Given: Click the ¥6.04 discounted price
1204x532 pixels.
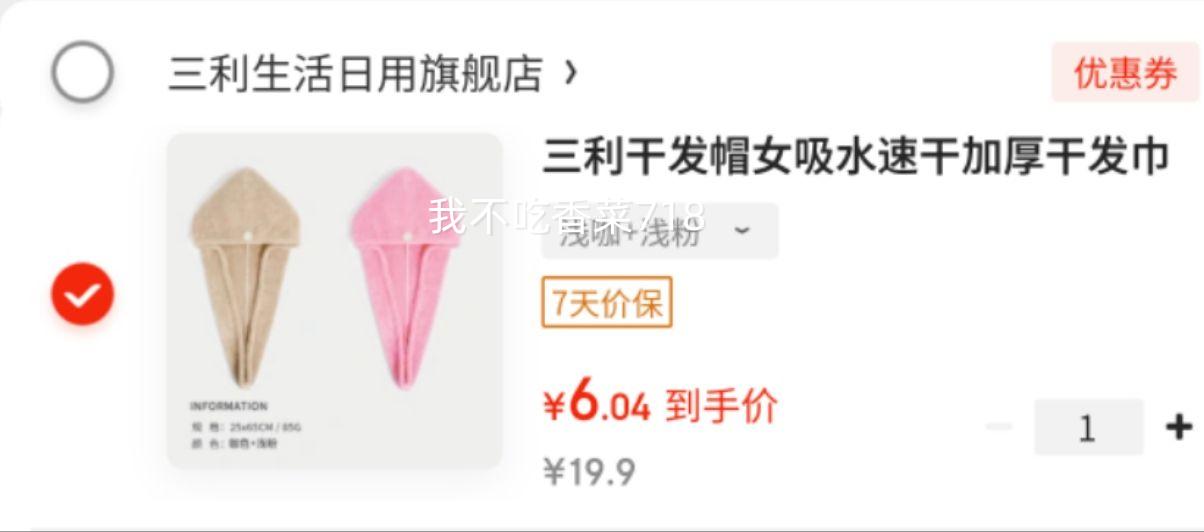Looking at the screenshot, I should [597, 404].
